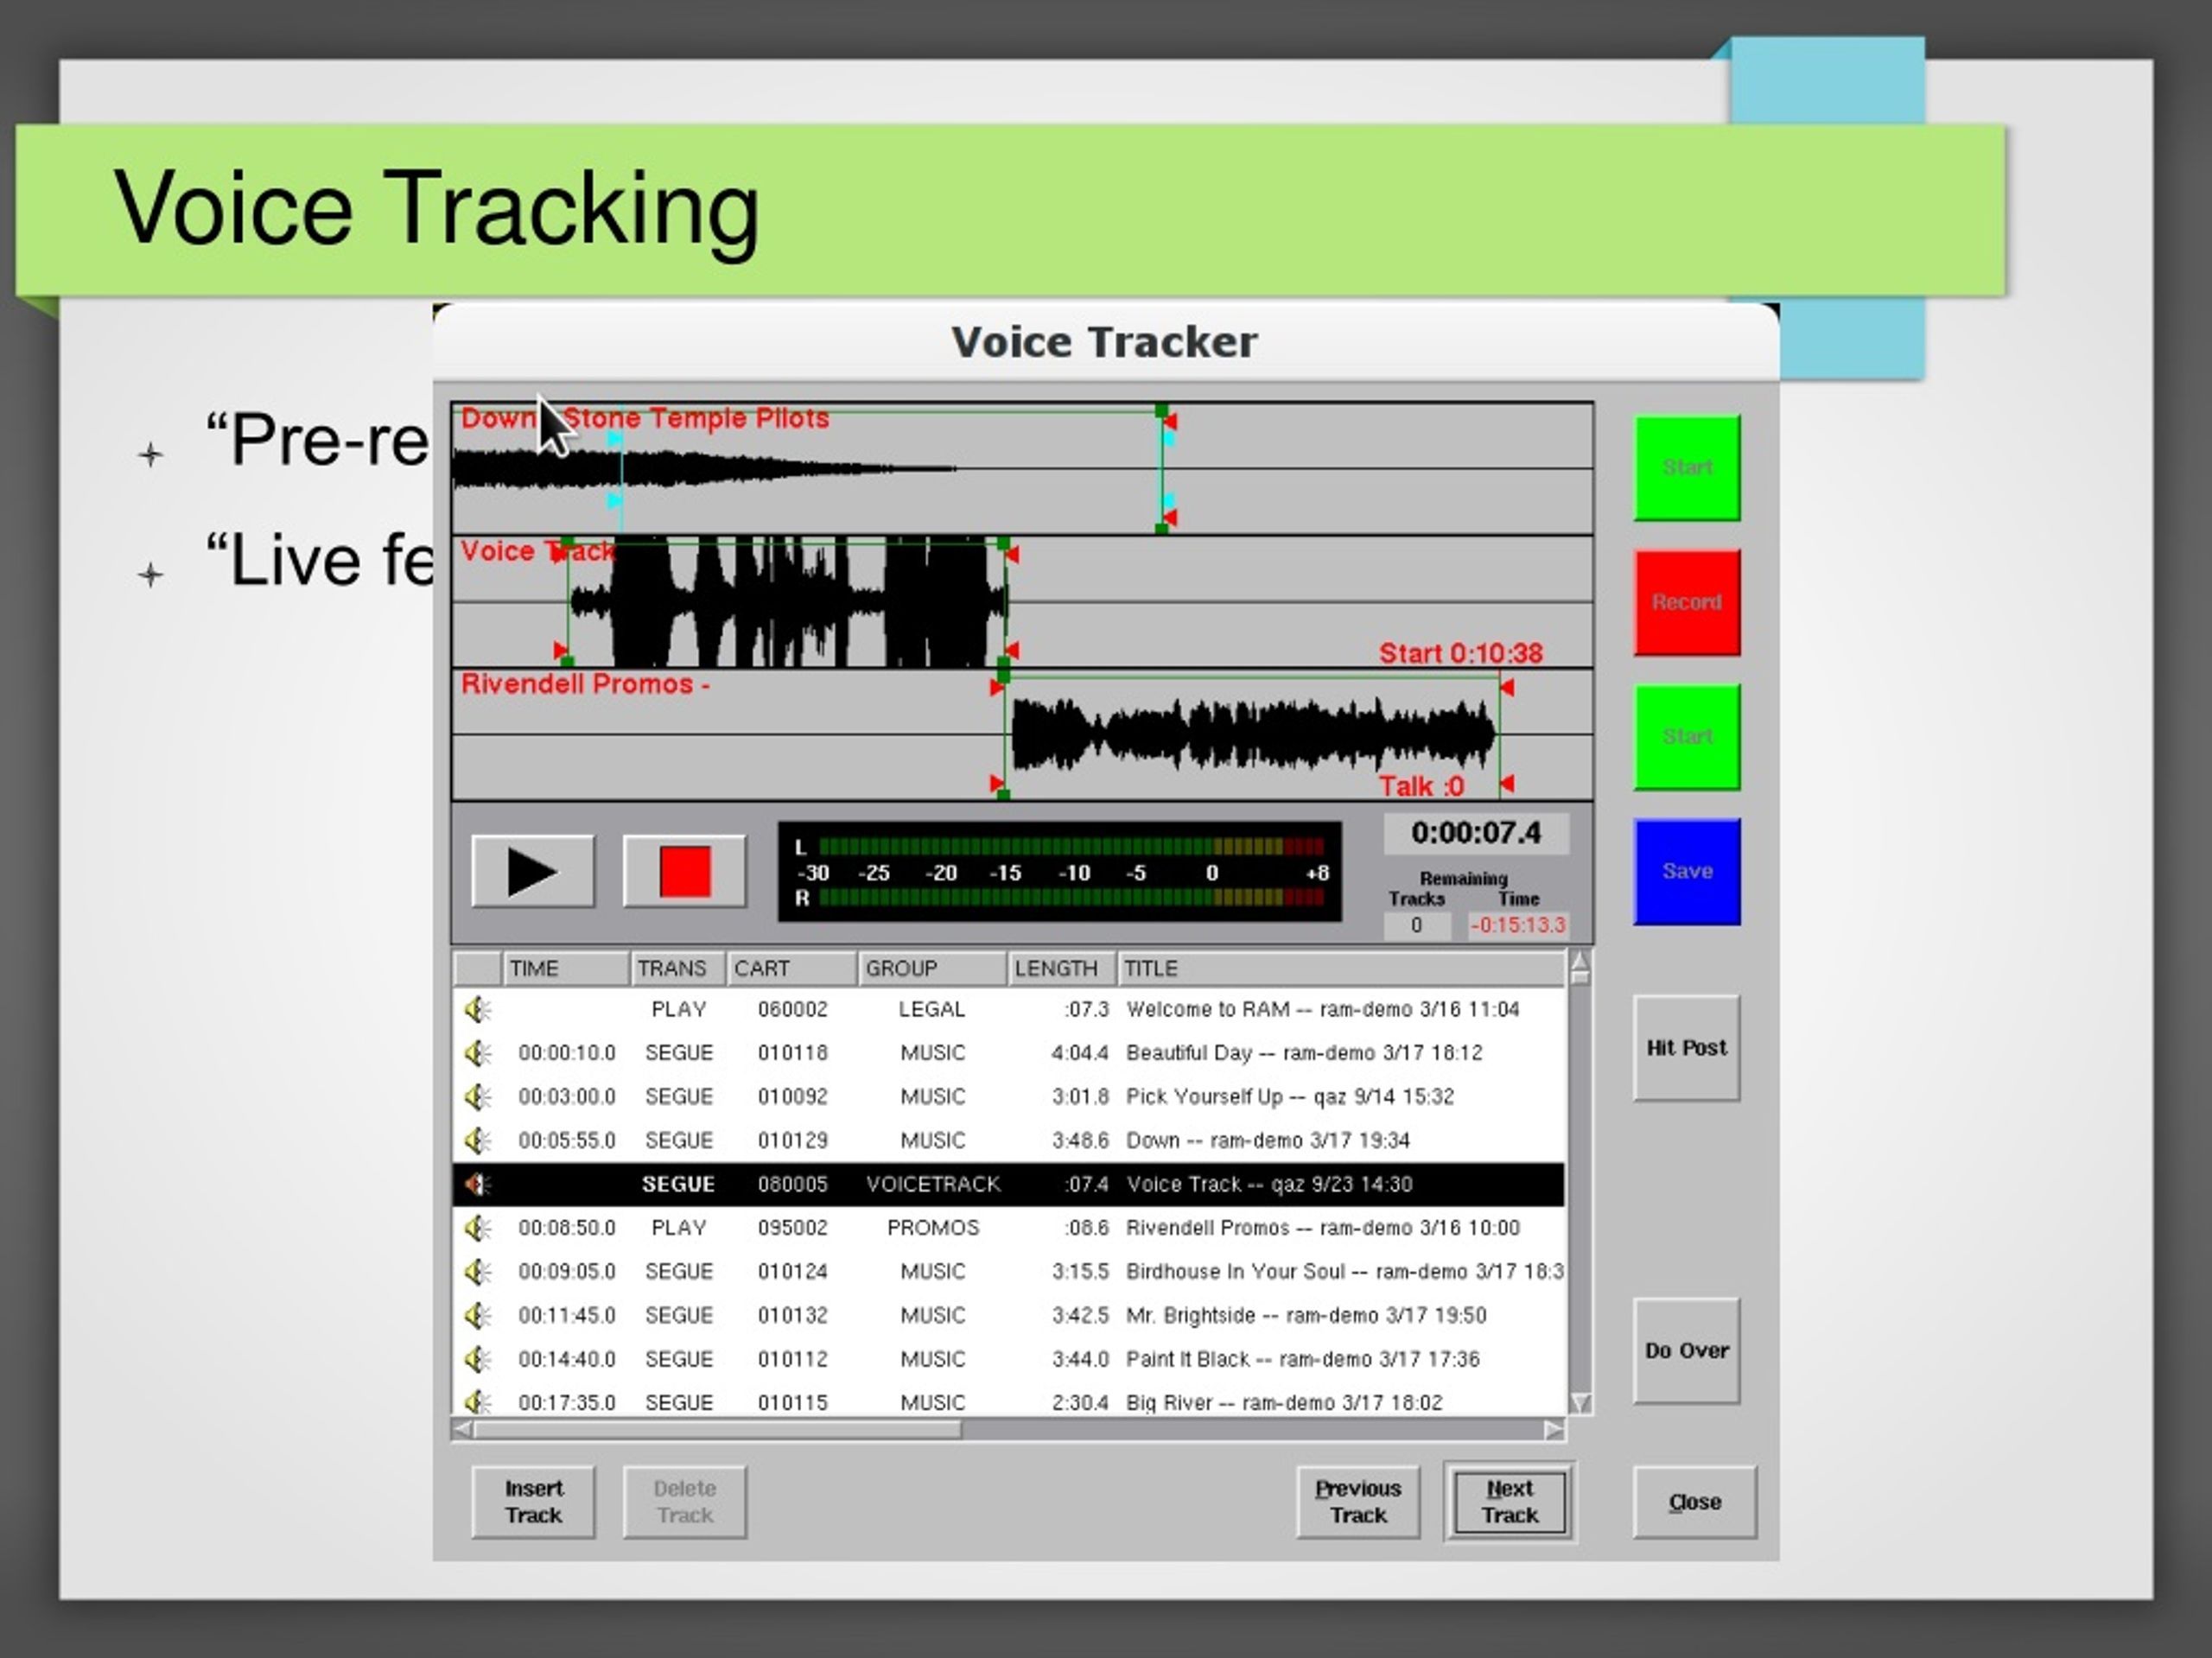Click the speaker icon beside Big River
The image size is (2212, 1658).
pos(478,1402)
